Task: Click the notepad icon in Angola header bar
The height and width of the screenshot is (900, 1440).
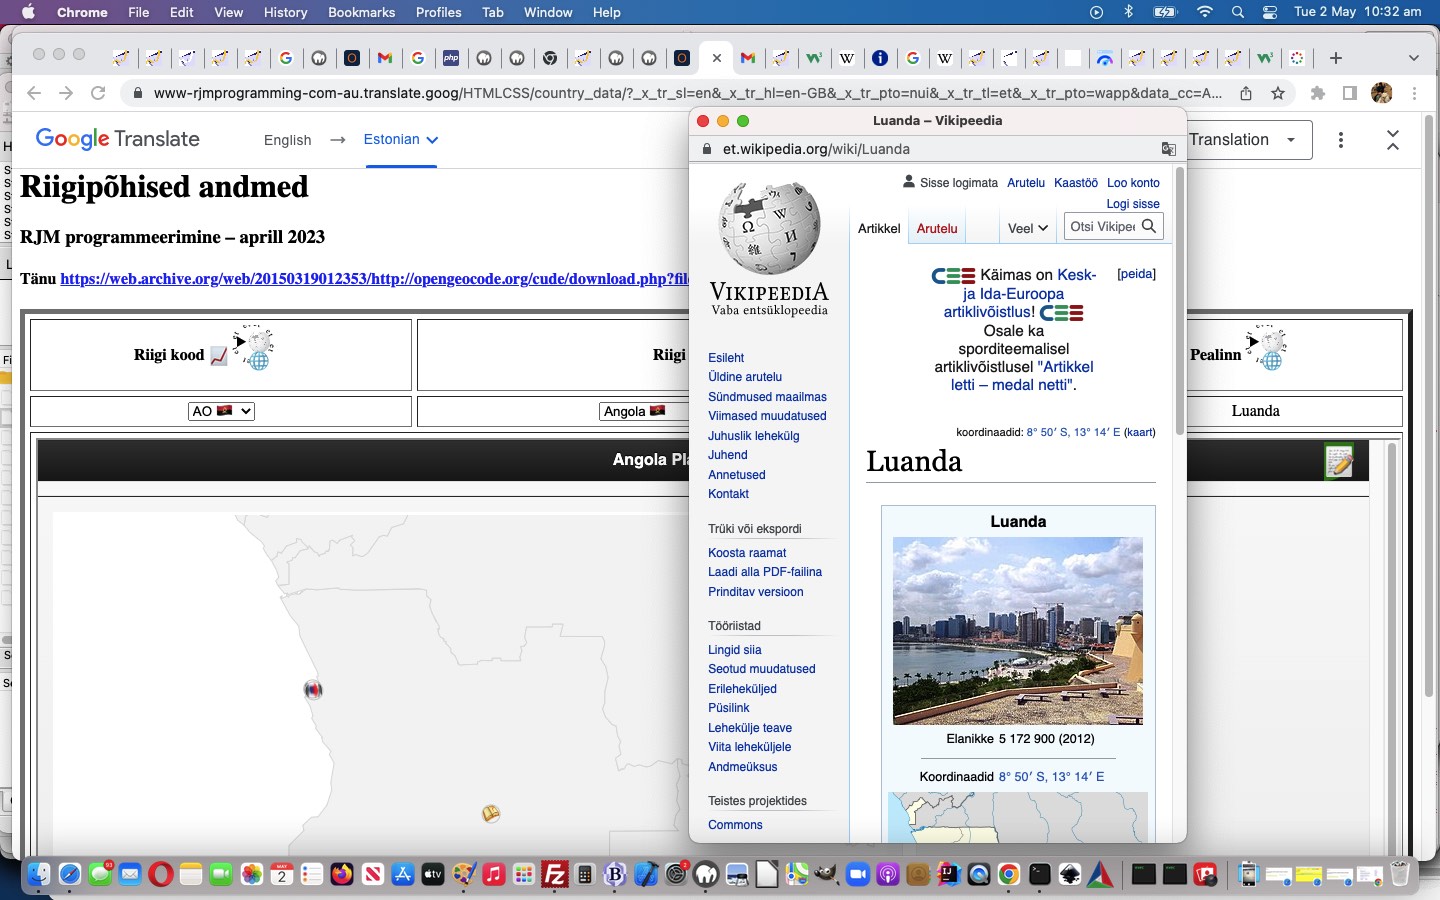Action: tap(1338, 461)
